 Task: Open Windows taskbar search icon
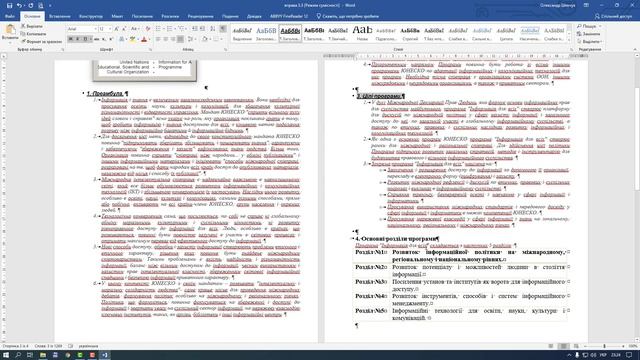point(18,355)
